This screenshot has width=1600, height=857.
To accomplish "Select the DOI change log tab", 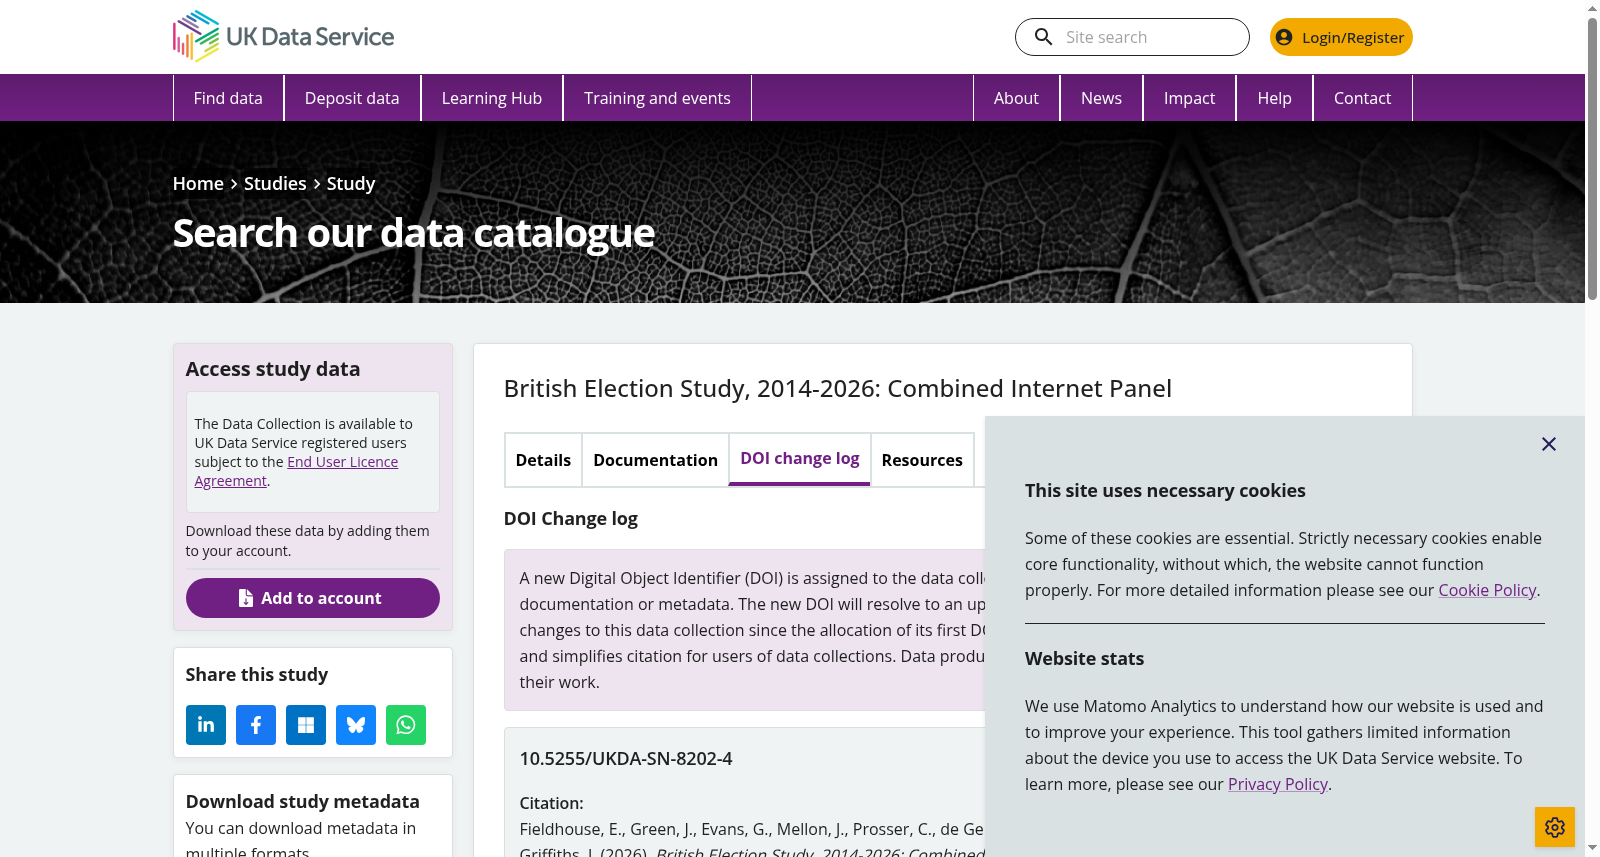I will coord(800,459).
